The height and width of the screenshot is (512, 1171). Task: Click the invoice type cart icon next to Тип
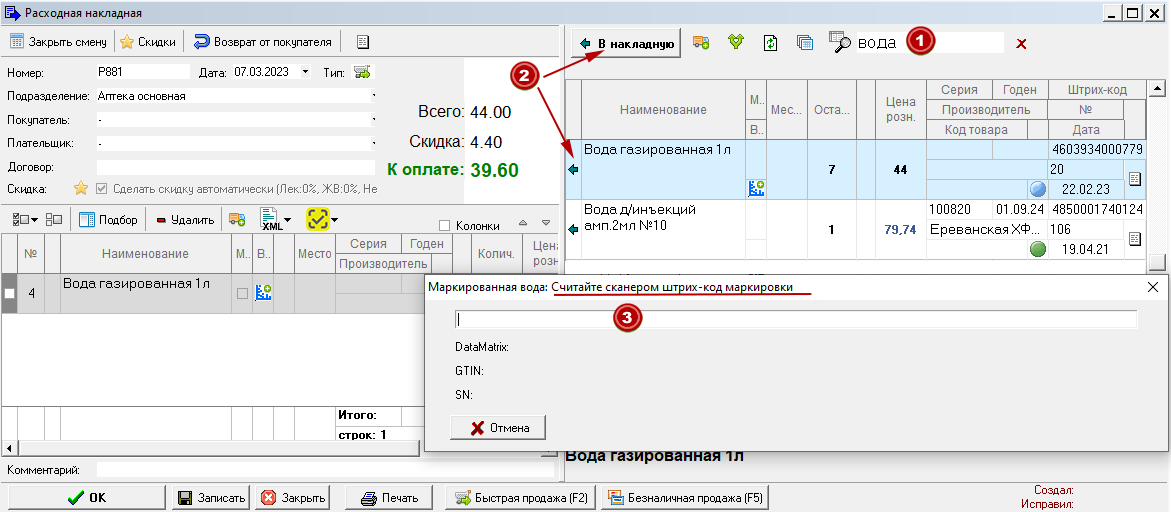[x=363, y=72]
